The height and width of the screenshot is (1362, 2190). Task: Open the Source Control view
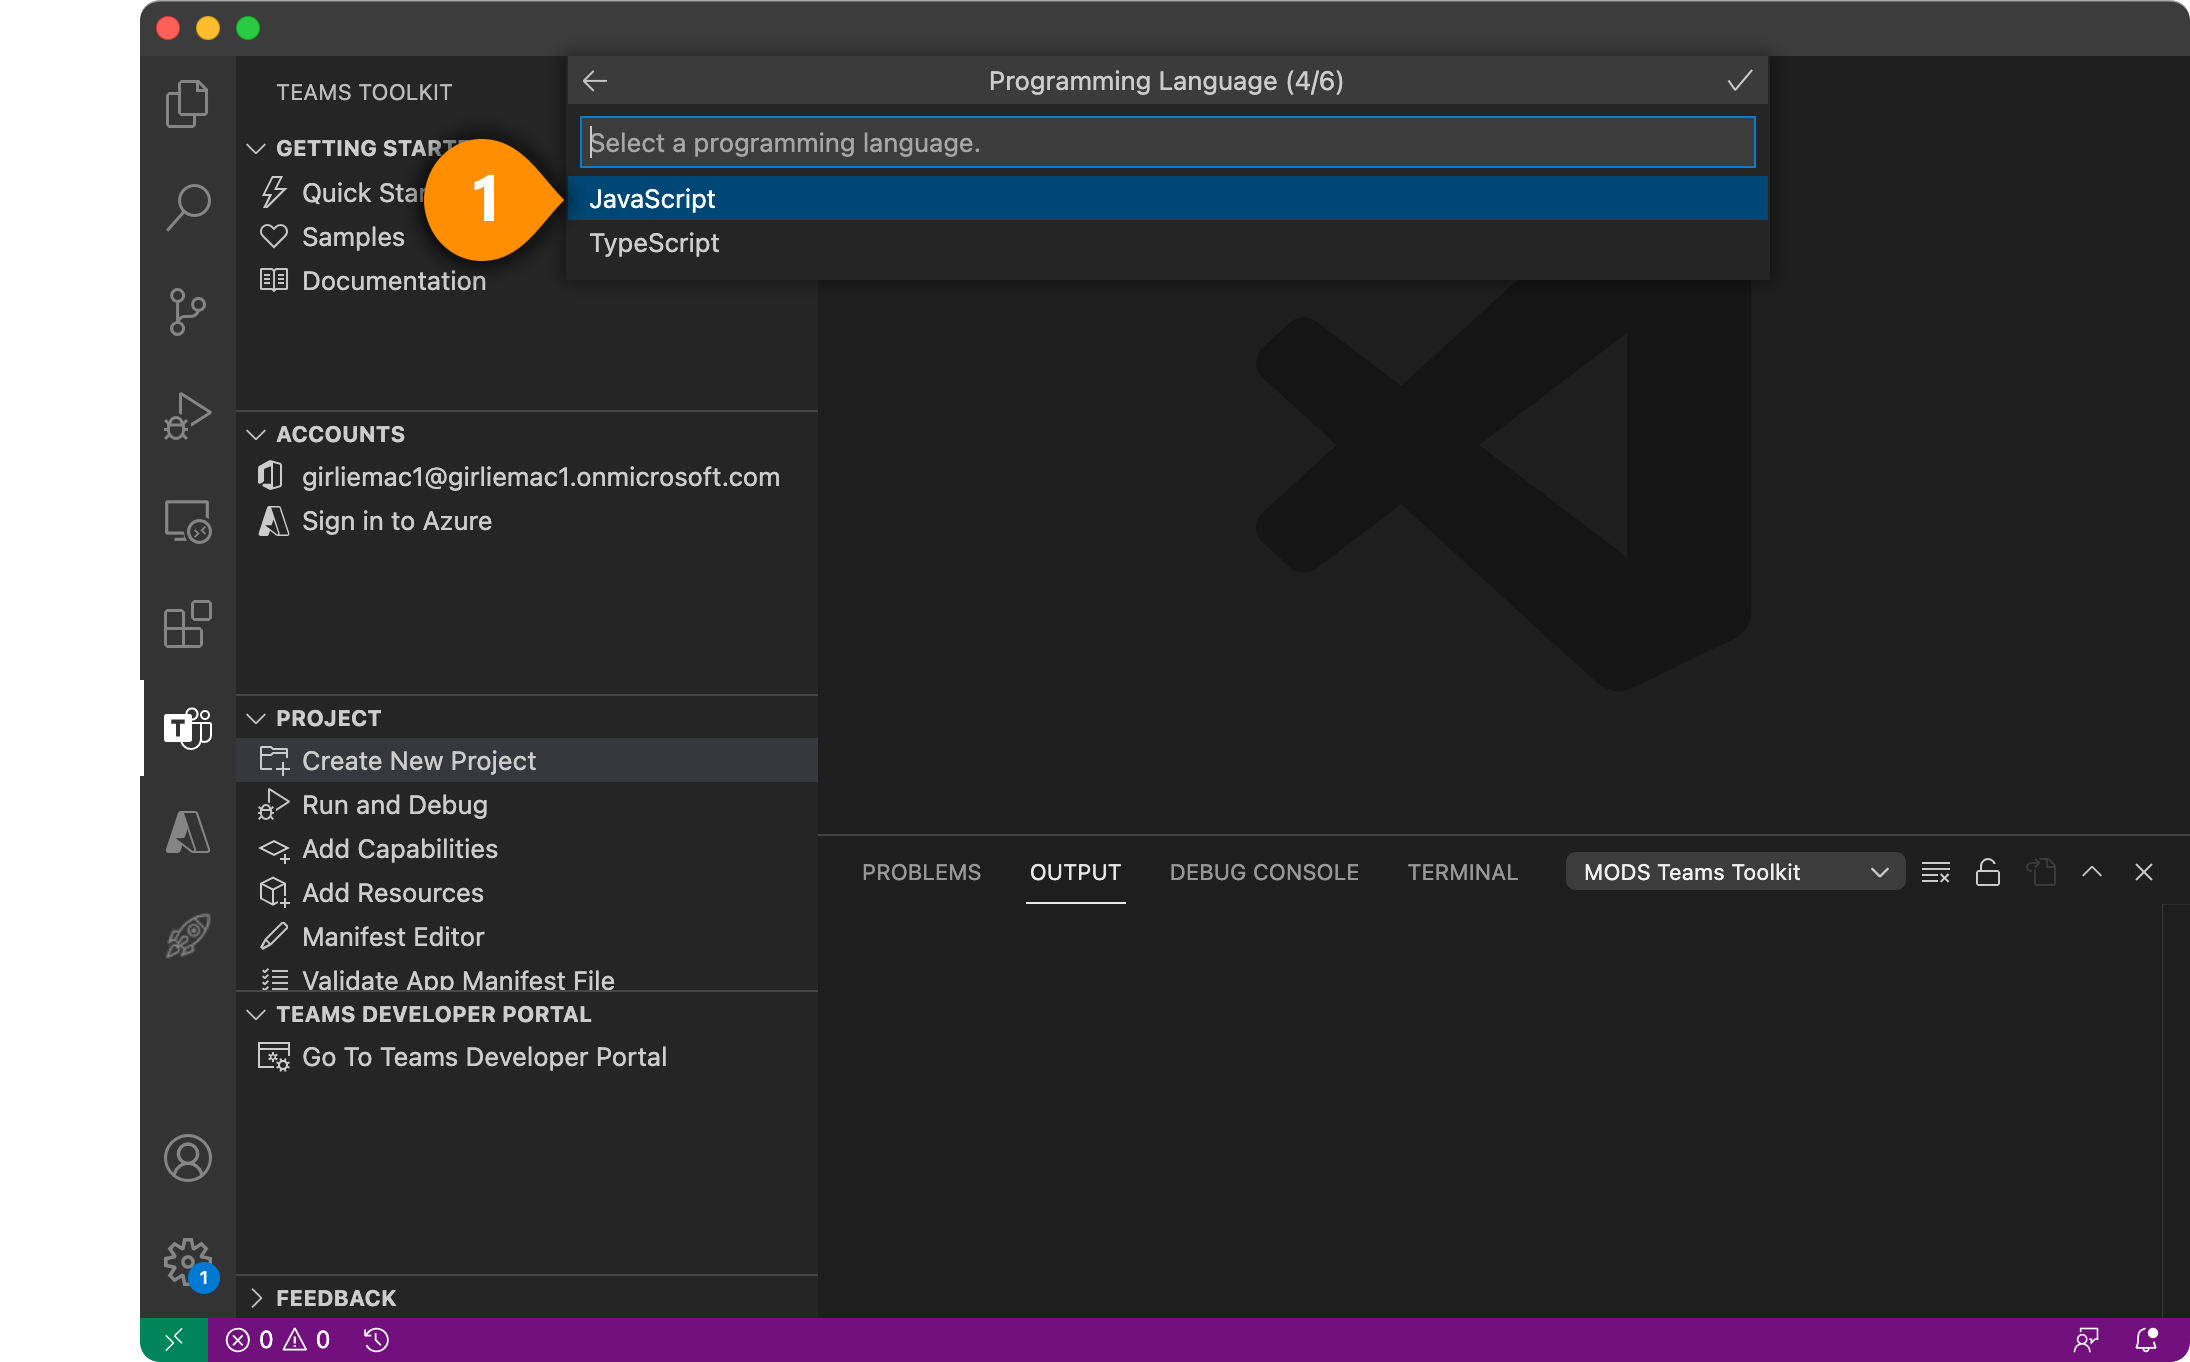(186, 312)
